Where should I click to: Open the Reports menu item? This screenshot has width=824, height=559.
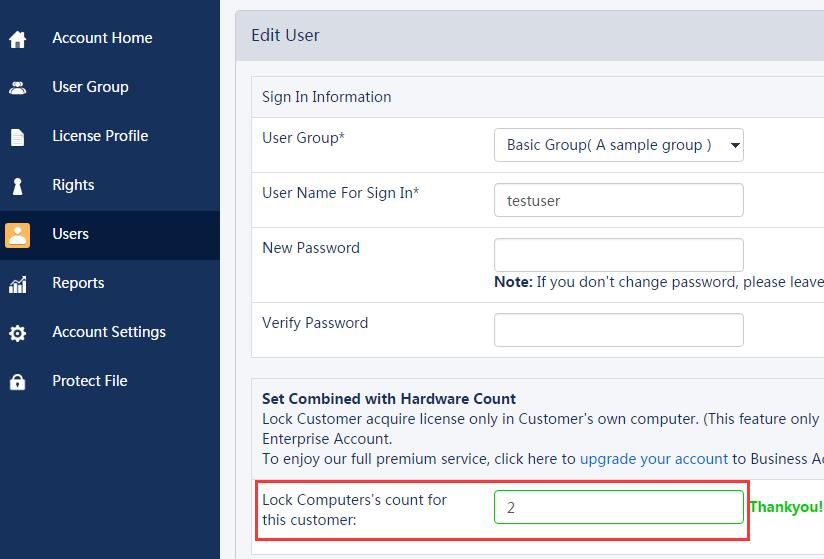pyautogui.click(x=78, y=283)
